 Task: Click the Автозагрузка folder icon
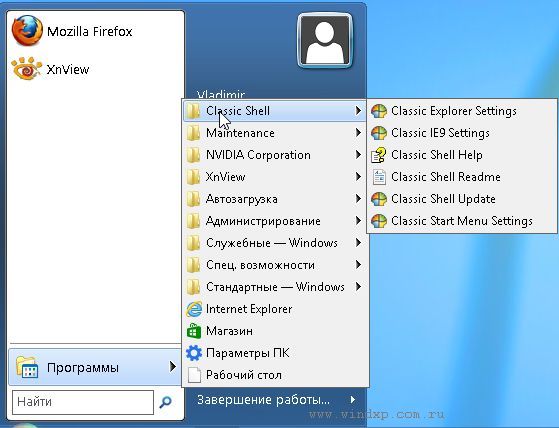(x=194, y=199)
